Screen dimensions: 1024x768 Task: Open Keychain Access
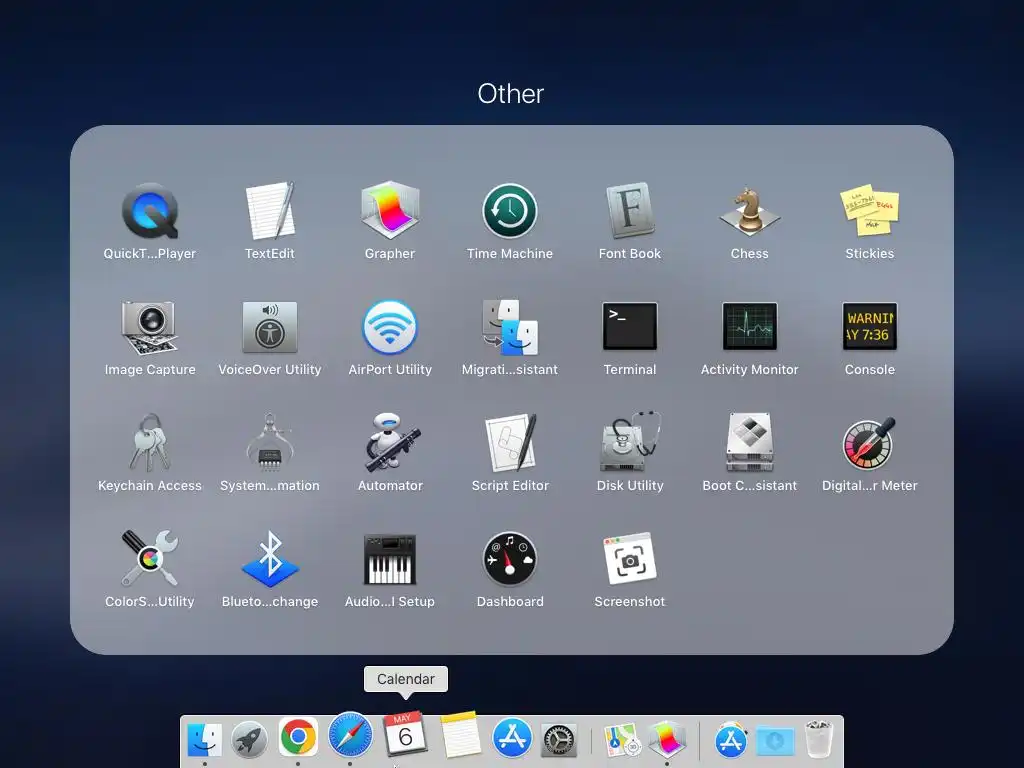pos(150,443)
